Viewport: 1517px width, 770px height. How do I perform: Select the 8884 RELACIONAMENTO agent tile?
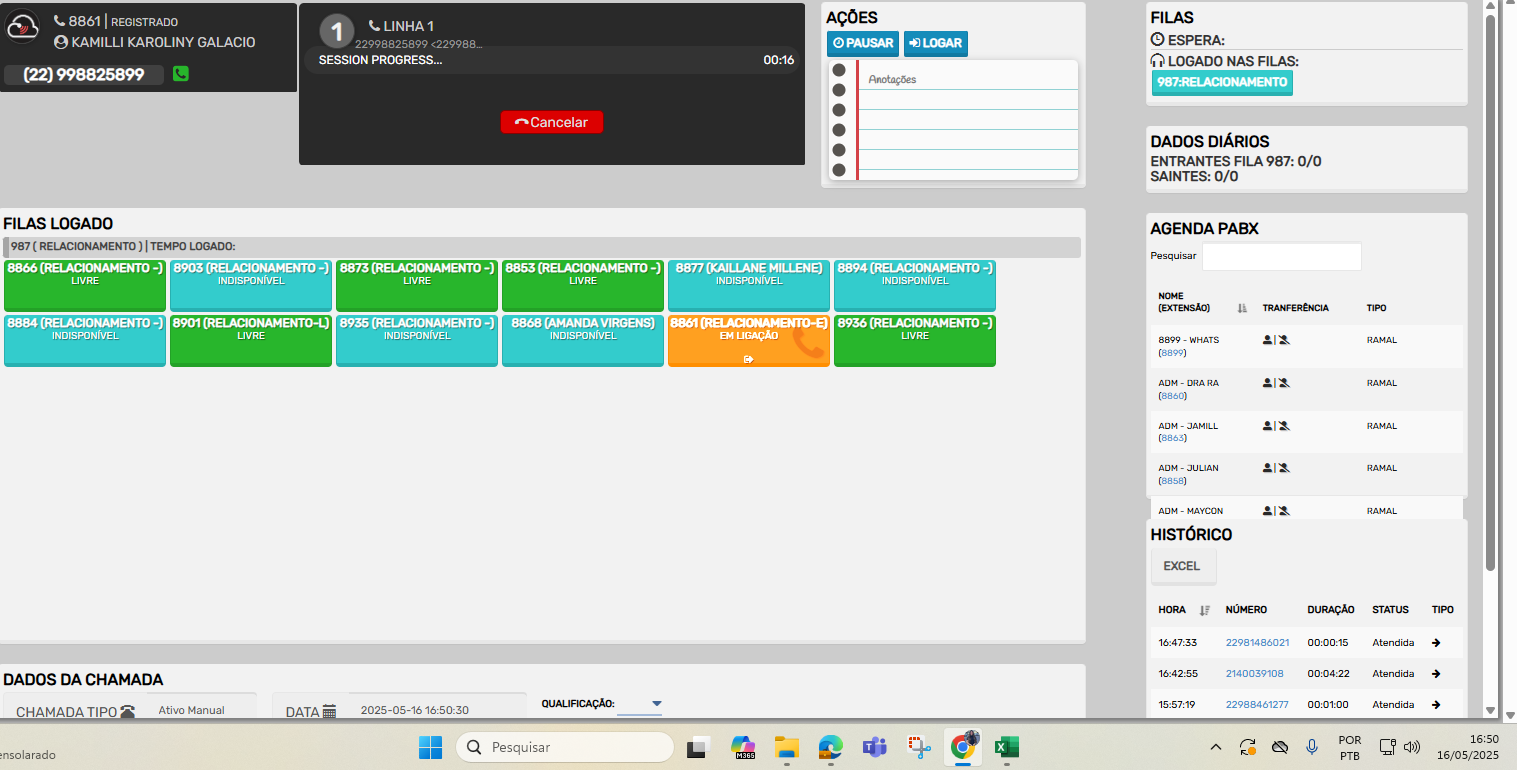85,340
